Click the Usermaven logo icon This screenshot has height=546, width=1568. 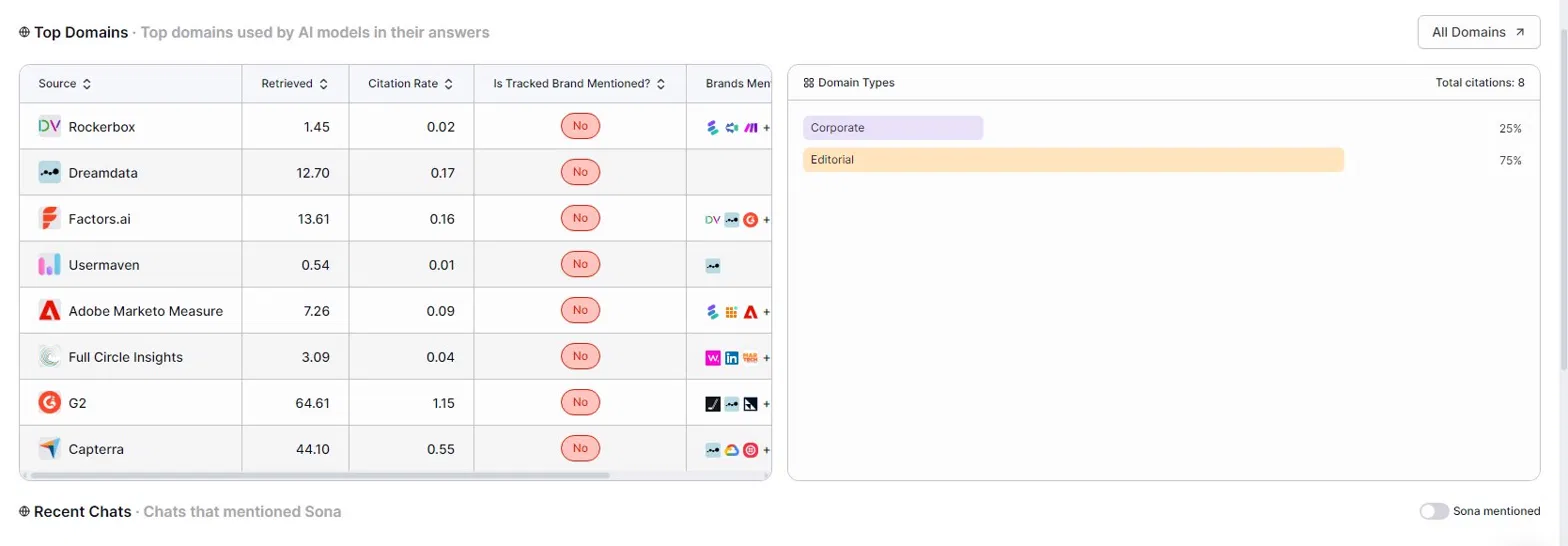point(50,265)
